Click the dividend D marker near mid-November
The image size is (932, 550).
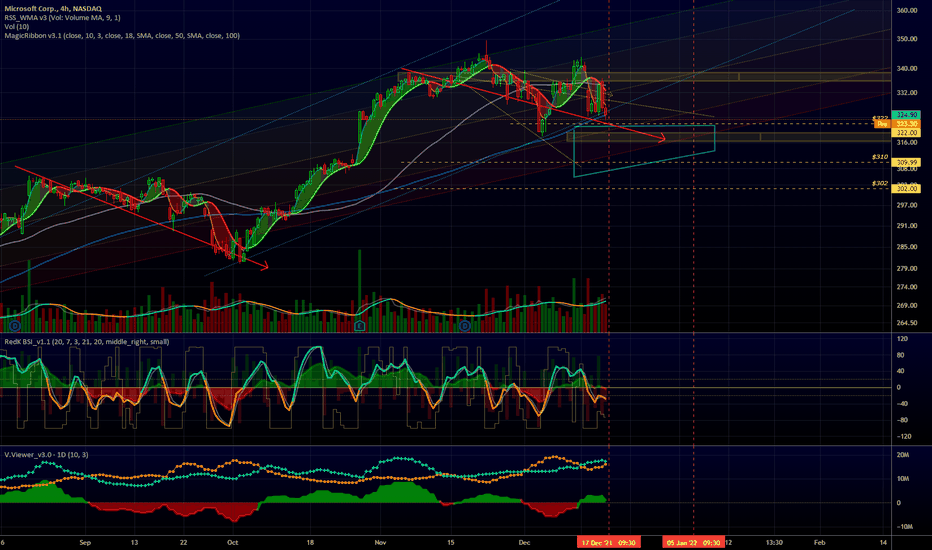click(x=465, y=325)
